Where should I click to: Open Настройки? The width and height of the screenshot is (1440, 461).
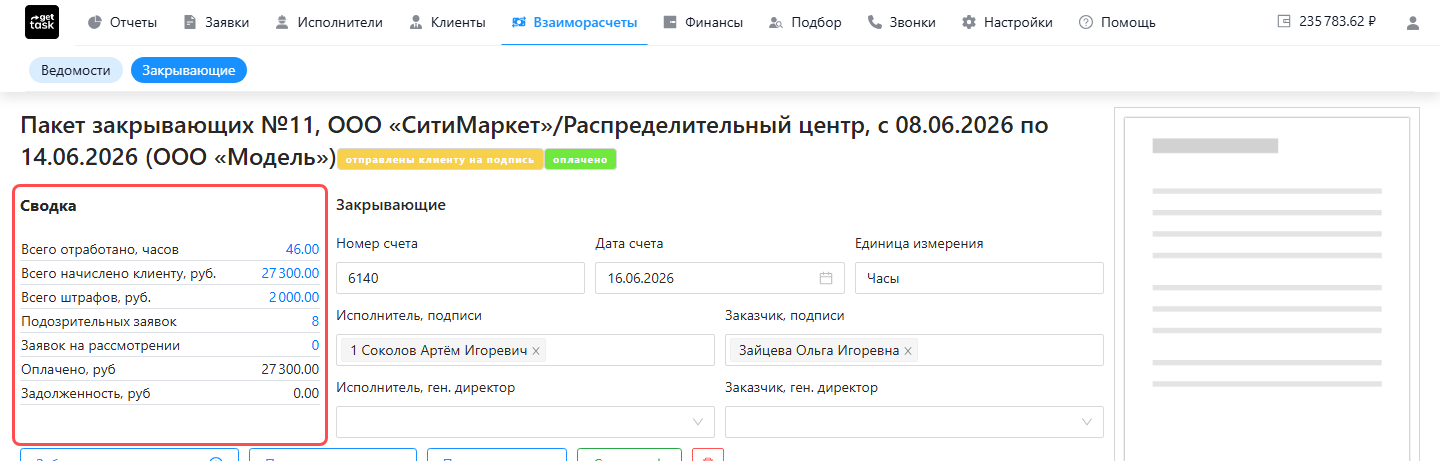click(x=1007, y=22)
